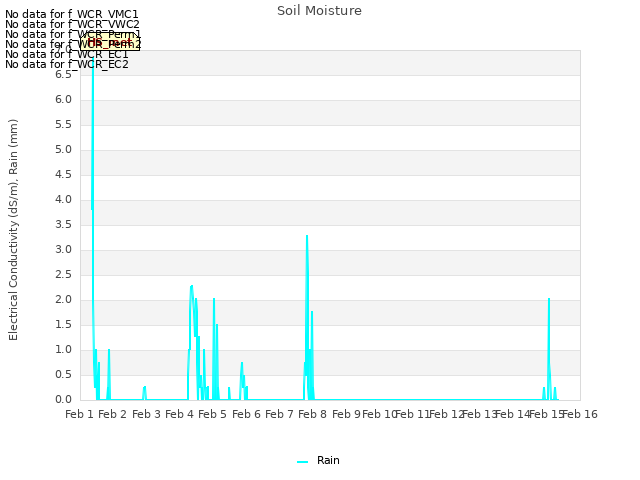Click the 5.0 y-axis tick label
This screenshot has width=640, height=480.
pyautogui.click(x=63, y=149)
